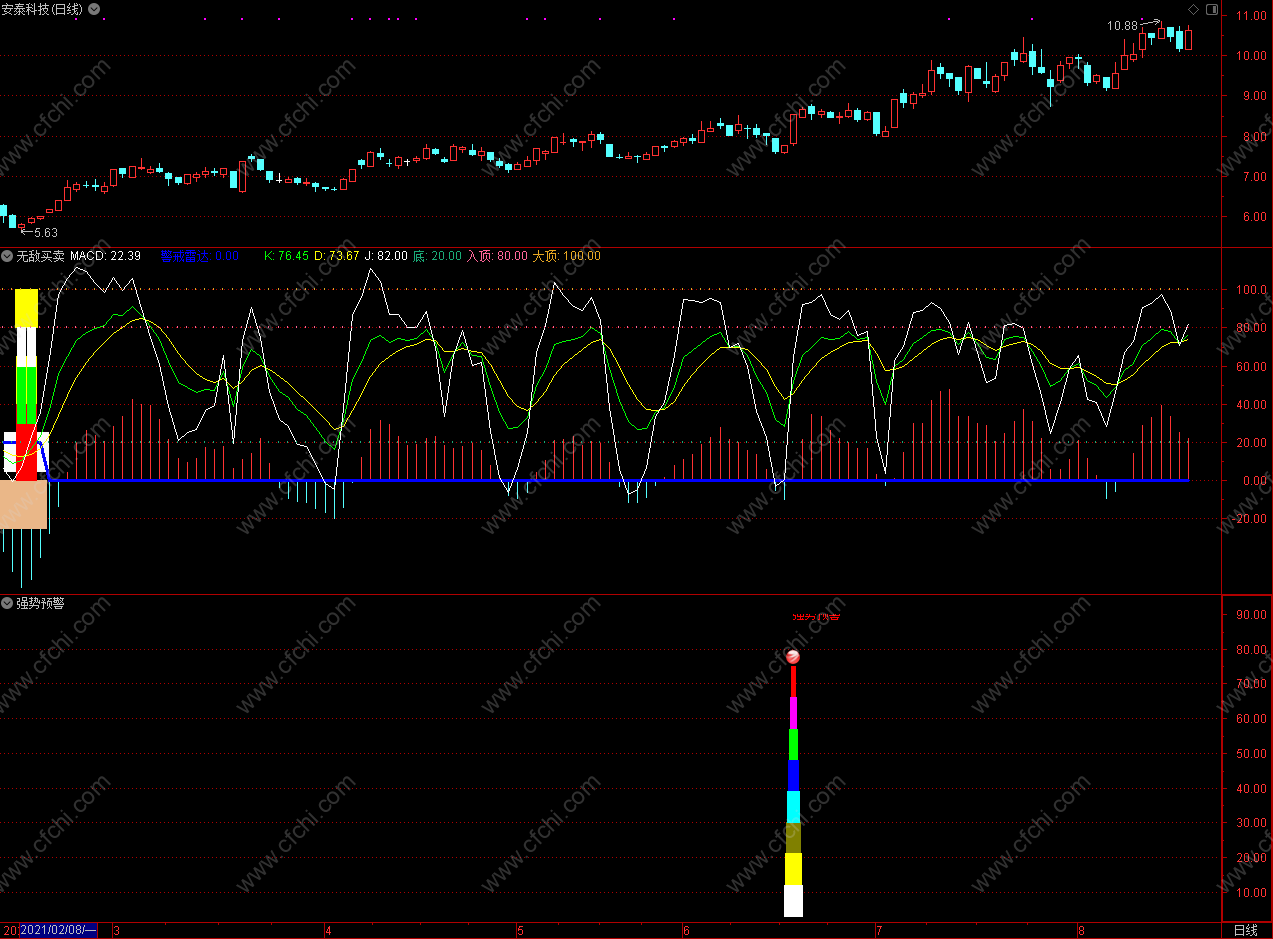Click the 大顶 100.00 indicator label
The width and height of the screenshot is (1273, 939).
pos(566,256)
